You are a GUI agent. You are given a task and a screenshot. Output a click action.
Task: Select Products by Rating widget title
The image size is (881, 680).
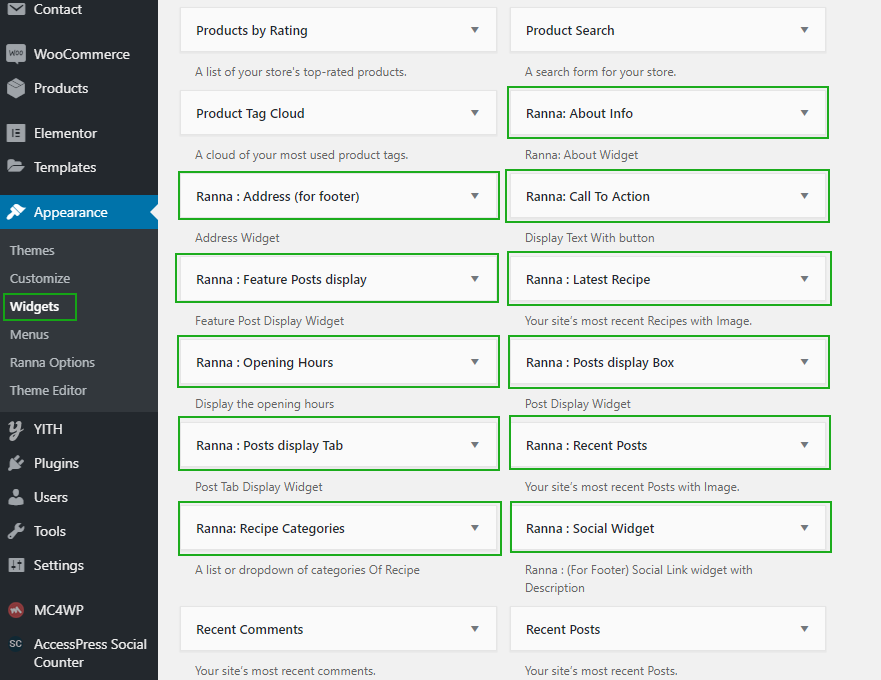[252, 30]
